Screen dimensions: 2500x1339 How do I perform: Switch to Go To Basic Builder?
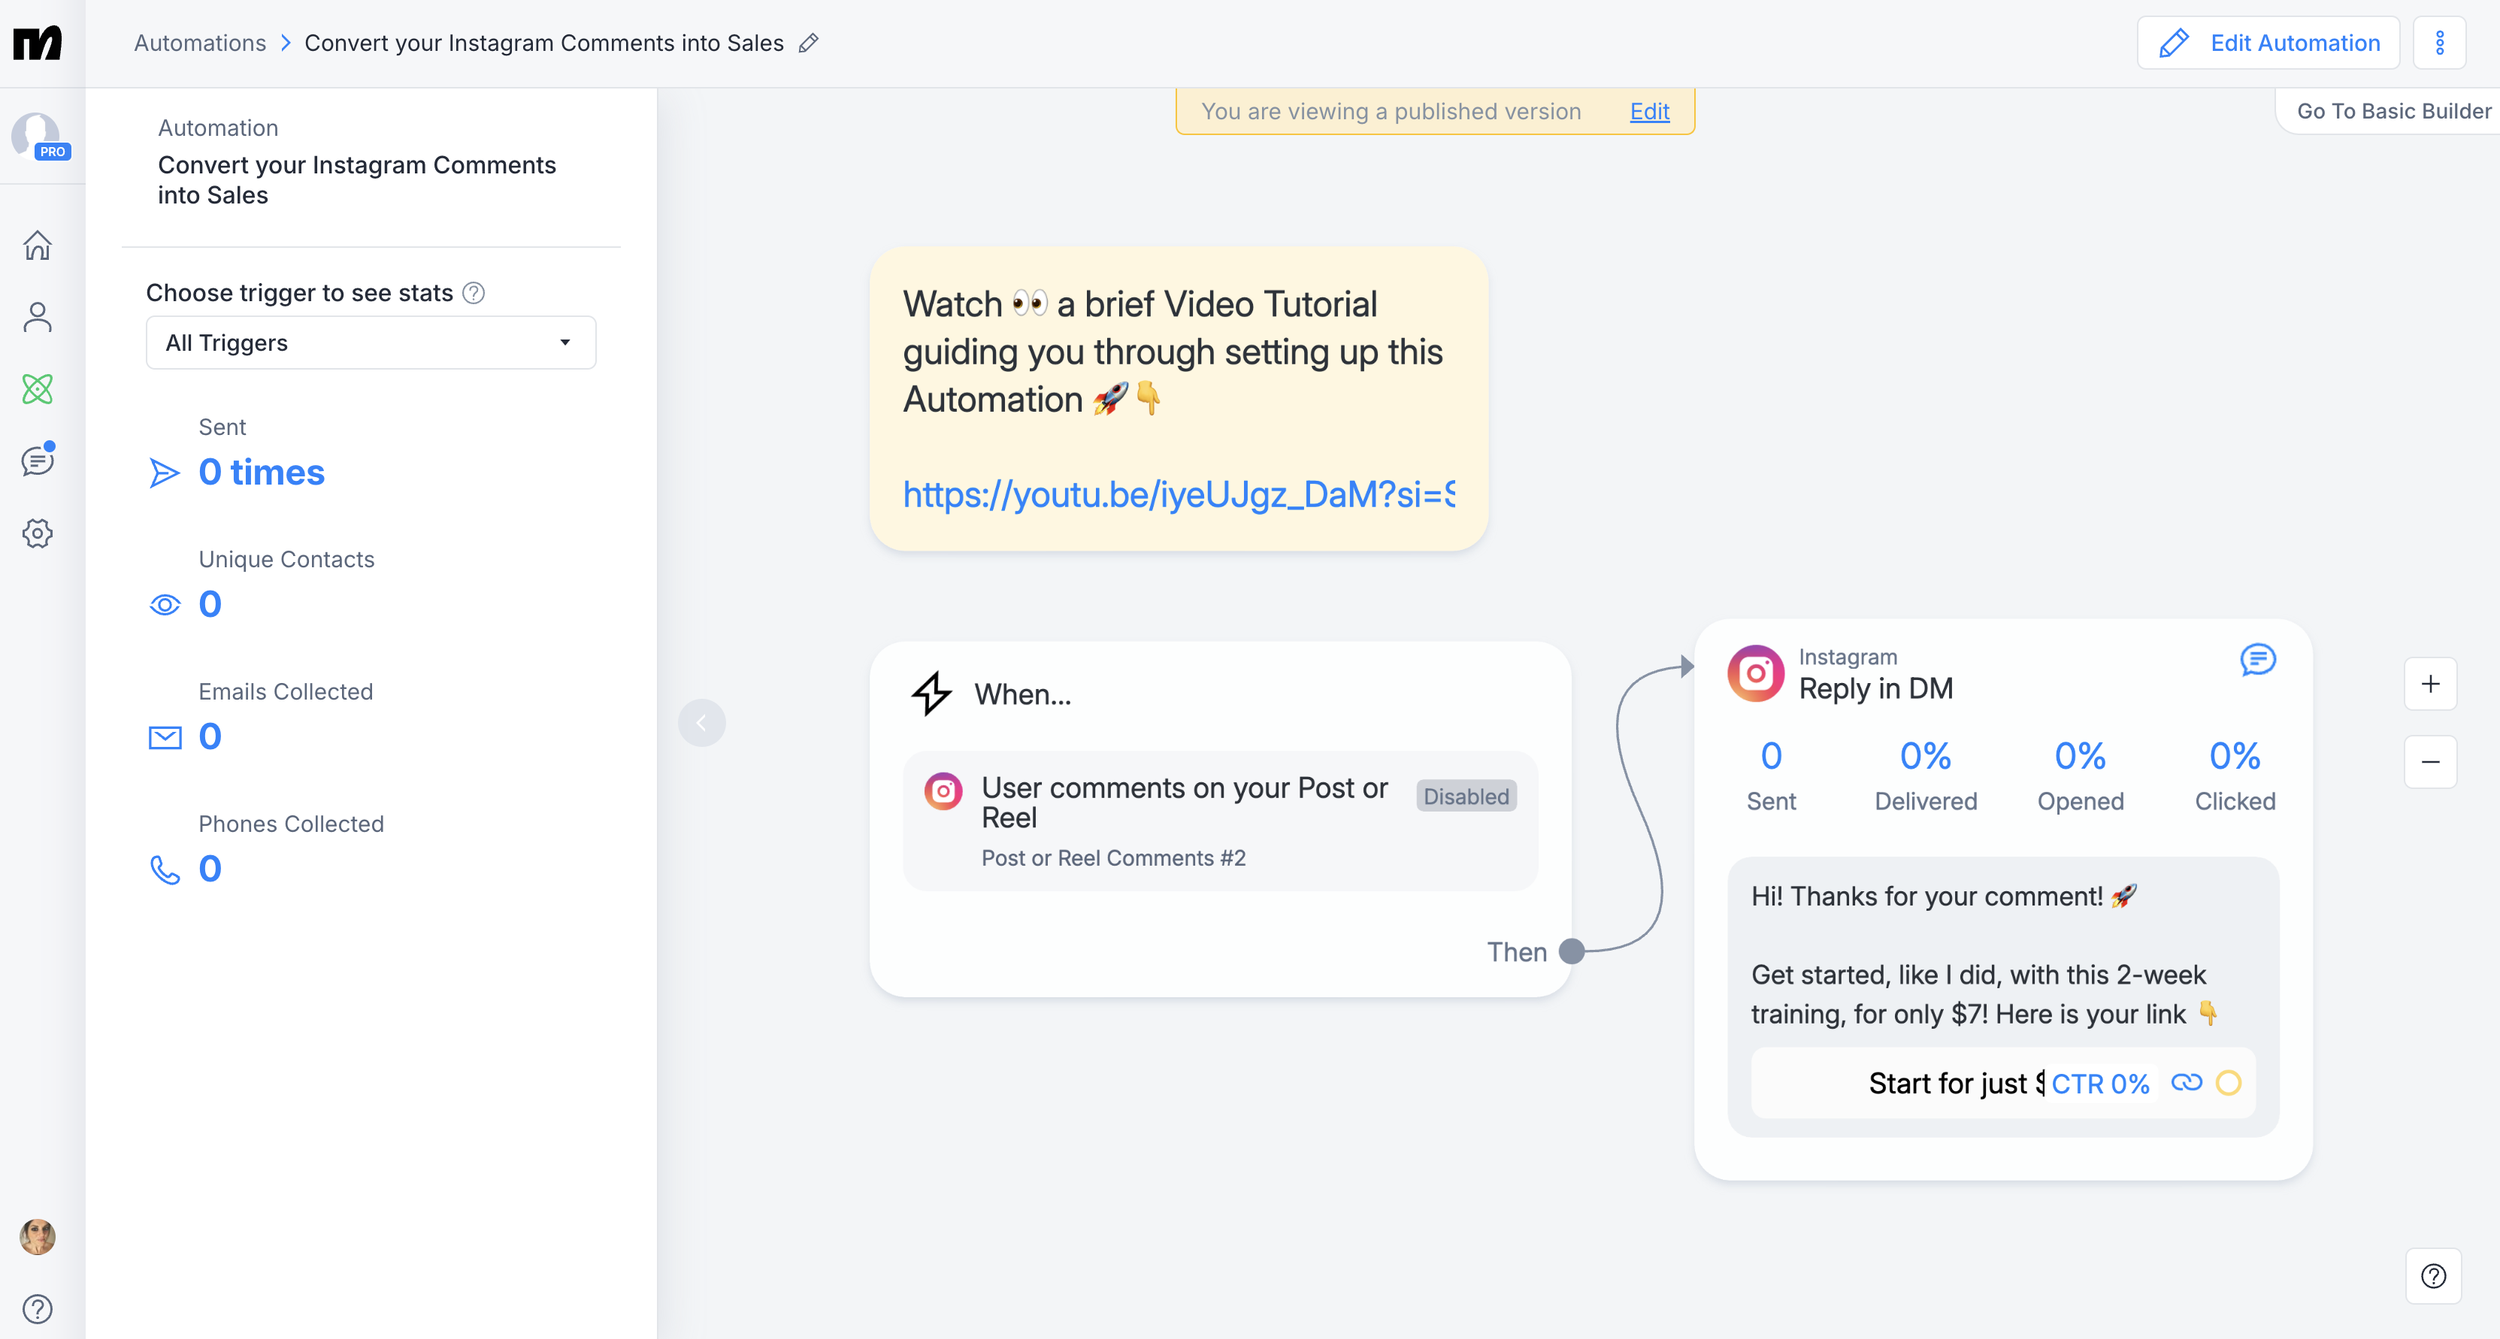(x=2393, y=111)
